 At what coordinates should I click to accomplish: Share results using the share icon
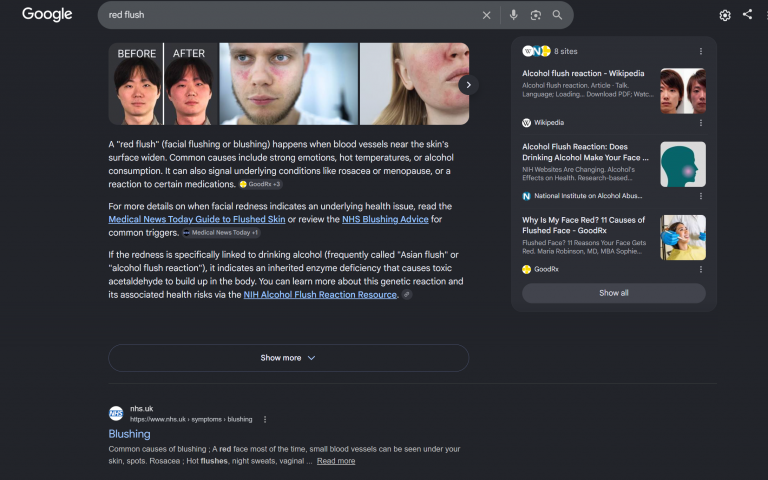pyautogui.click(x=747, y=14)
